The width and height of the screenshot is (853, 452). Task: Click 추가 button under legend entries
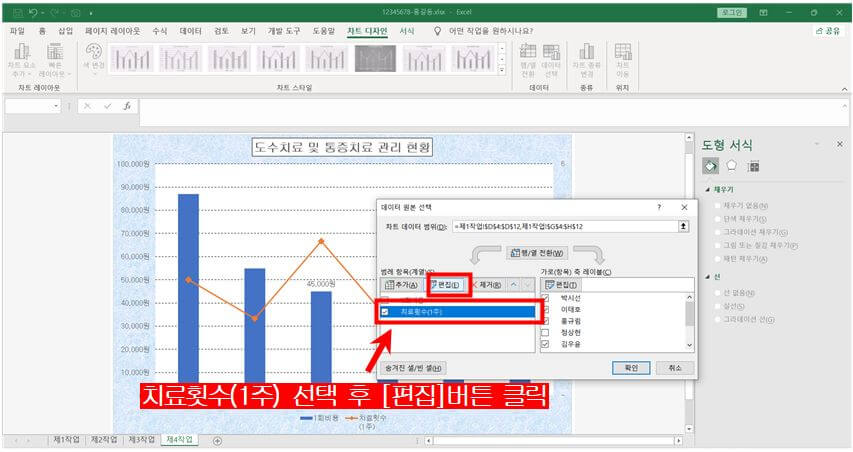click(401, 284)
